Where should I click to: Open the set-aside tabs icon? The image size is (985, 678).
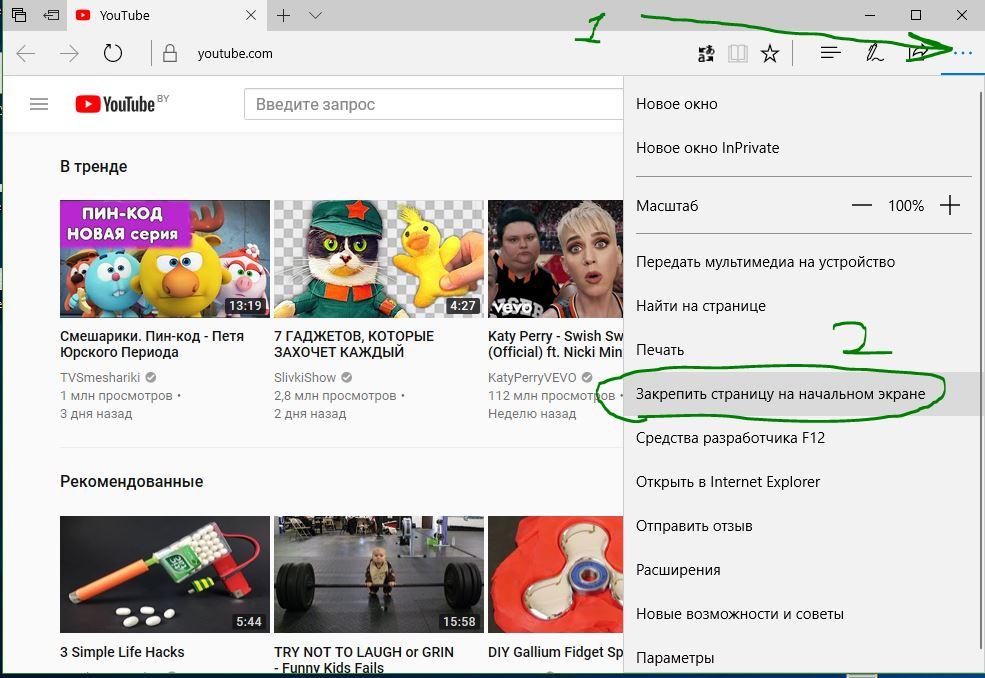(x=19, y=15)
